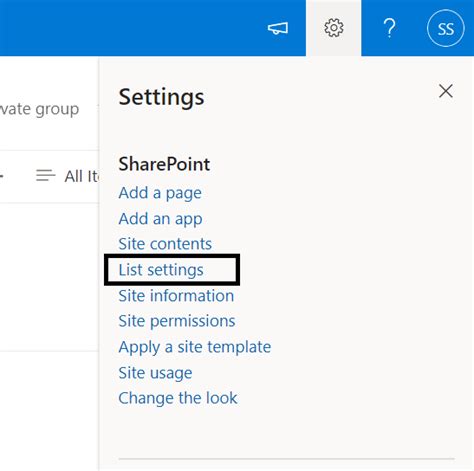Open the megaphone feedback icon
474x471 pixels.
(278, 28)
